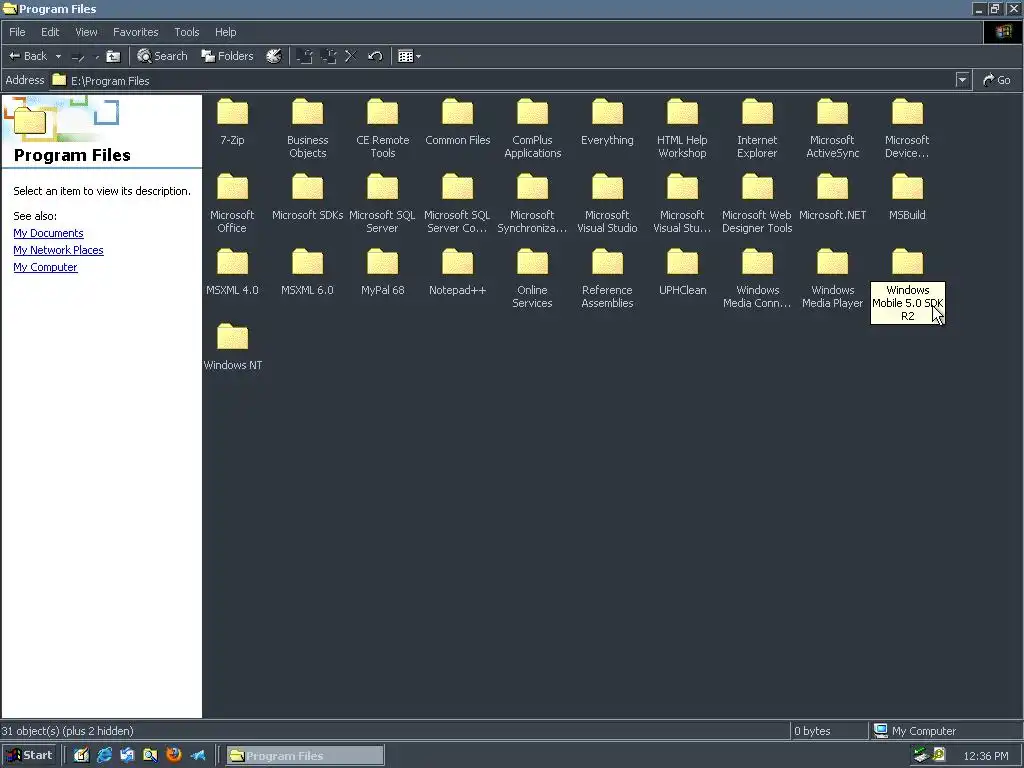Open the Business Objects folder

coord(308,128)
